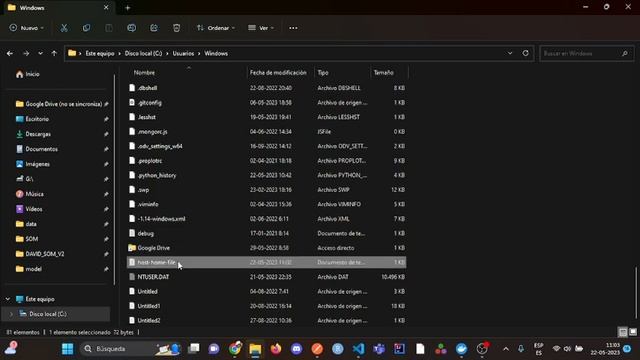Open the Ordenar sort dropdown
Image resolution: width=640 pixels, height=360 pixels.
pyautogui.click(x=216, y=28)
